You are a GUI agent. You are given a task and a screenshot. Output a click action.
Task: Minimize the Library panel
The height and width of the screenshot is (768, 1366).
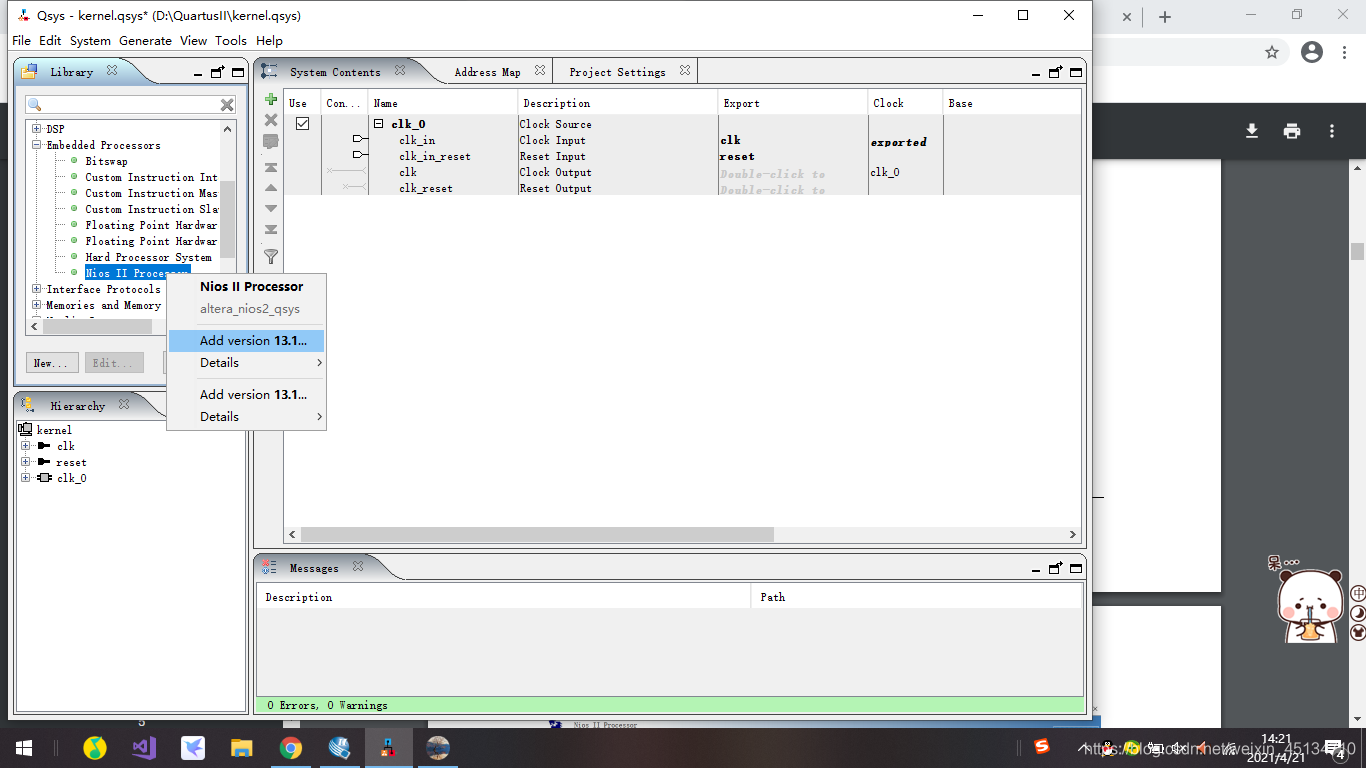coord(199,73)
